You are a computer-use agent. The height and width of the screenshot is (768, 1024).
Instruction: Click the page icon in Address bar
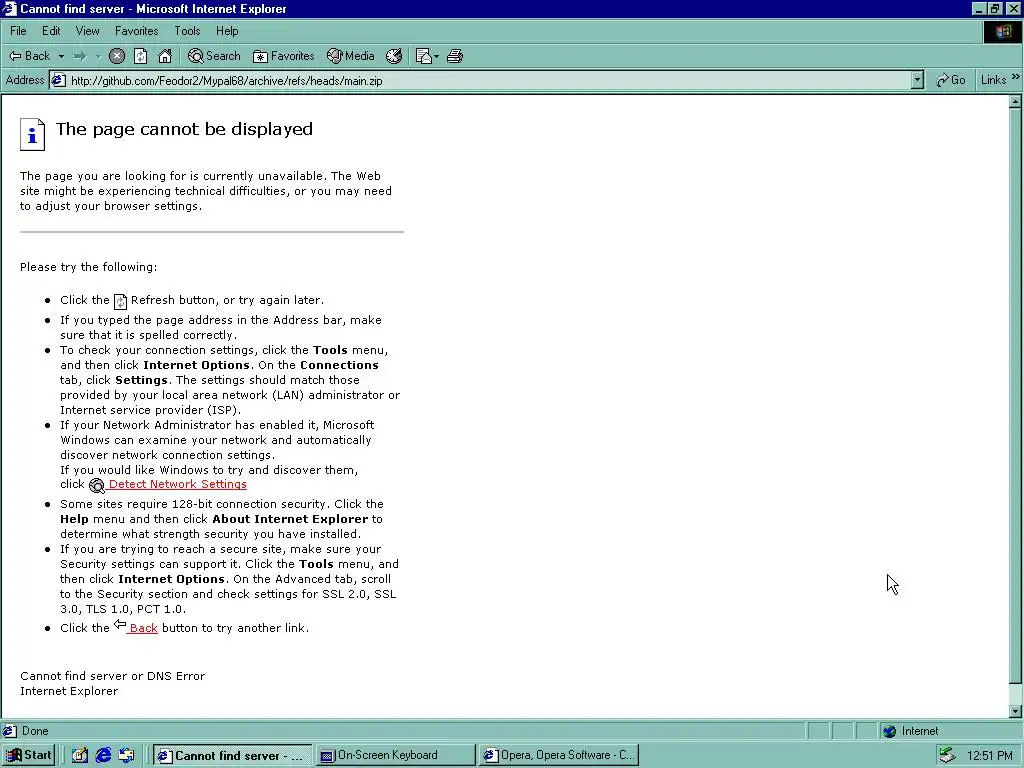click(59, 80)
